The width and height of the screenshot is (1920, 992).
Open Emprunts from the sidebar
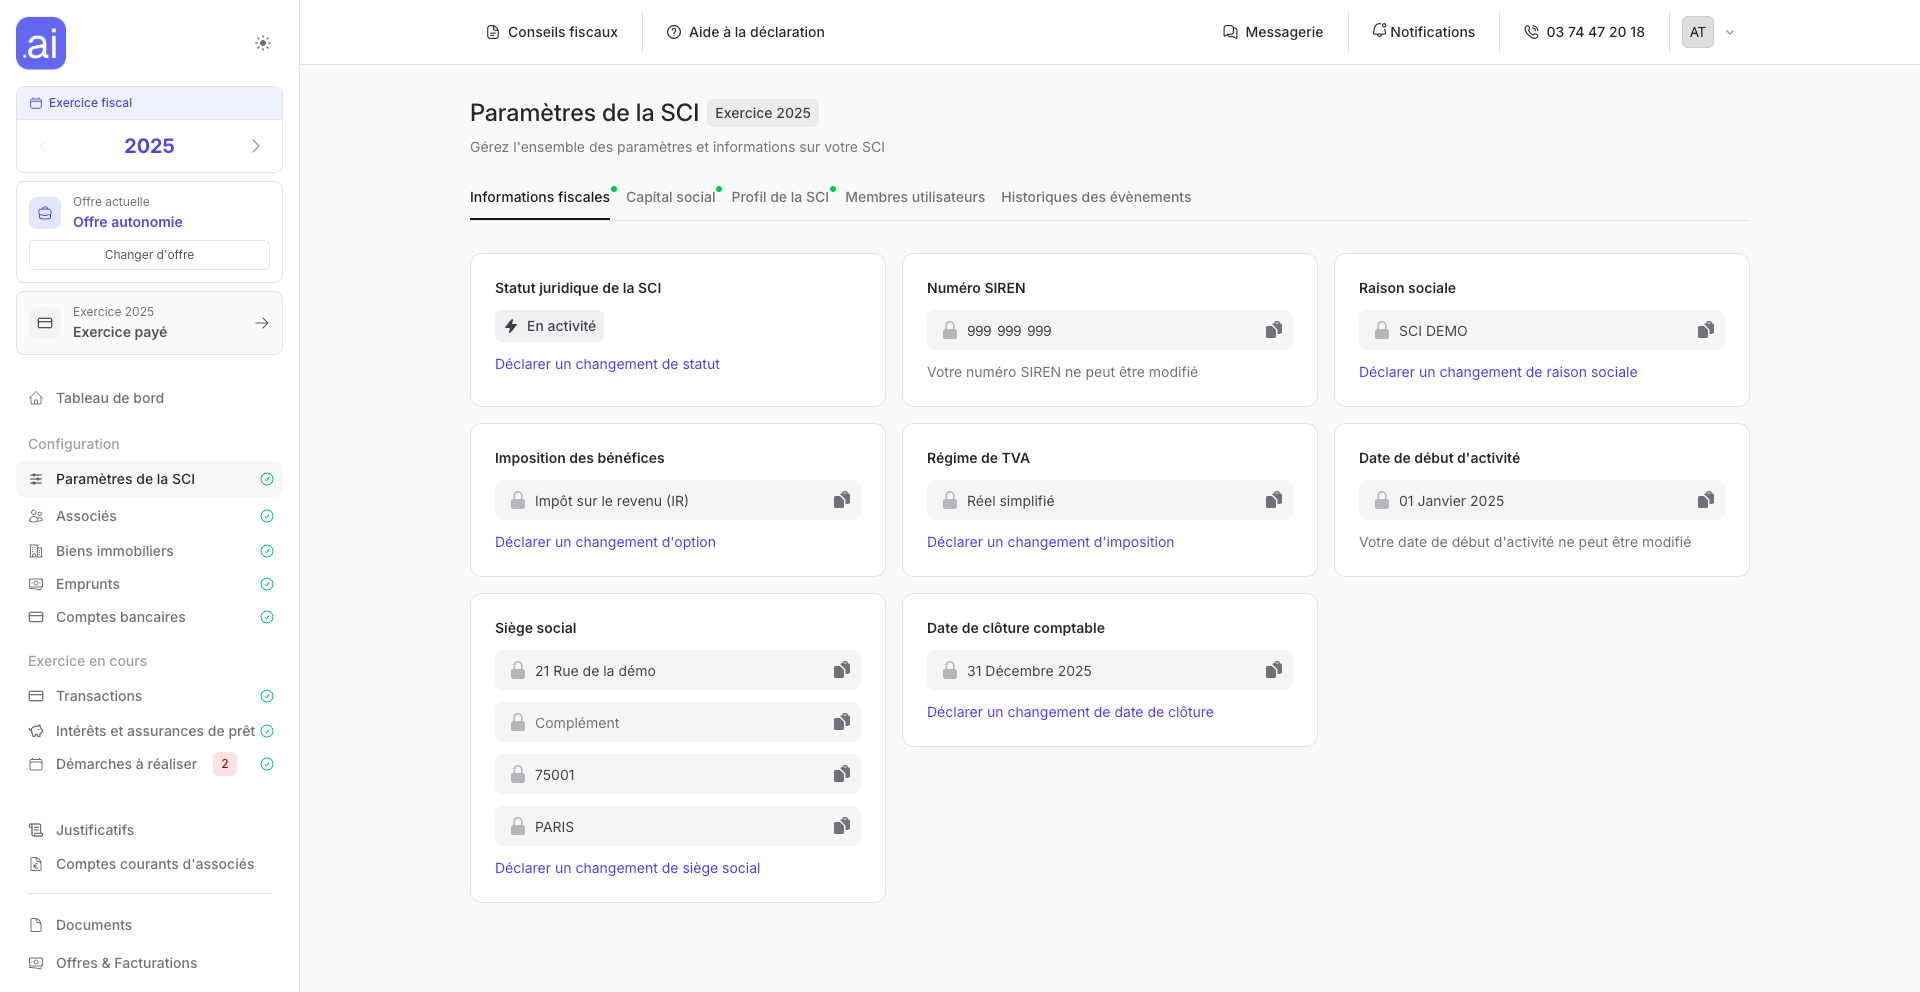pyautogui.click(x=88, y=584)
